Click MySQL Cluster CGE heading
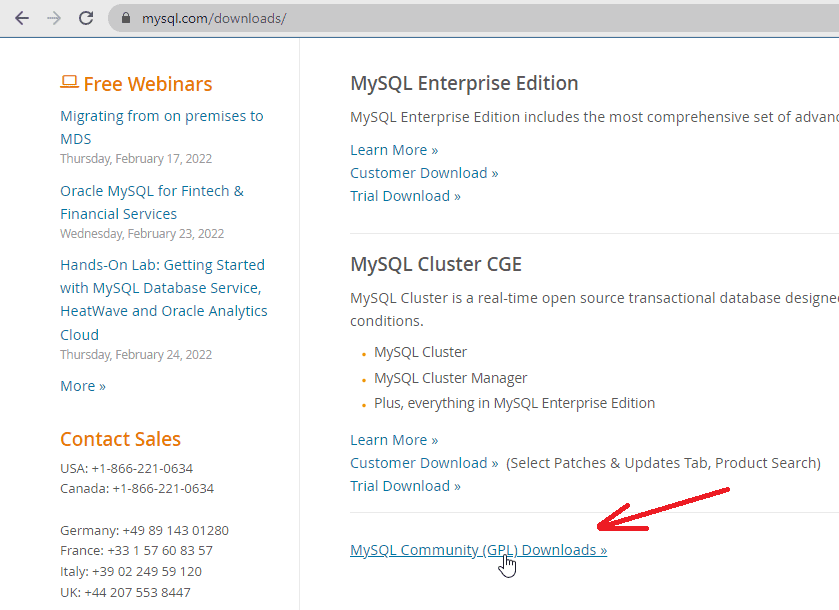839x610 pixels. (436, 264)
